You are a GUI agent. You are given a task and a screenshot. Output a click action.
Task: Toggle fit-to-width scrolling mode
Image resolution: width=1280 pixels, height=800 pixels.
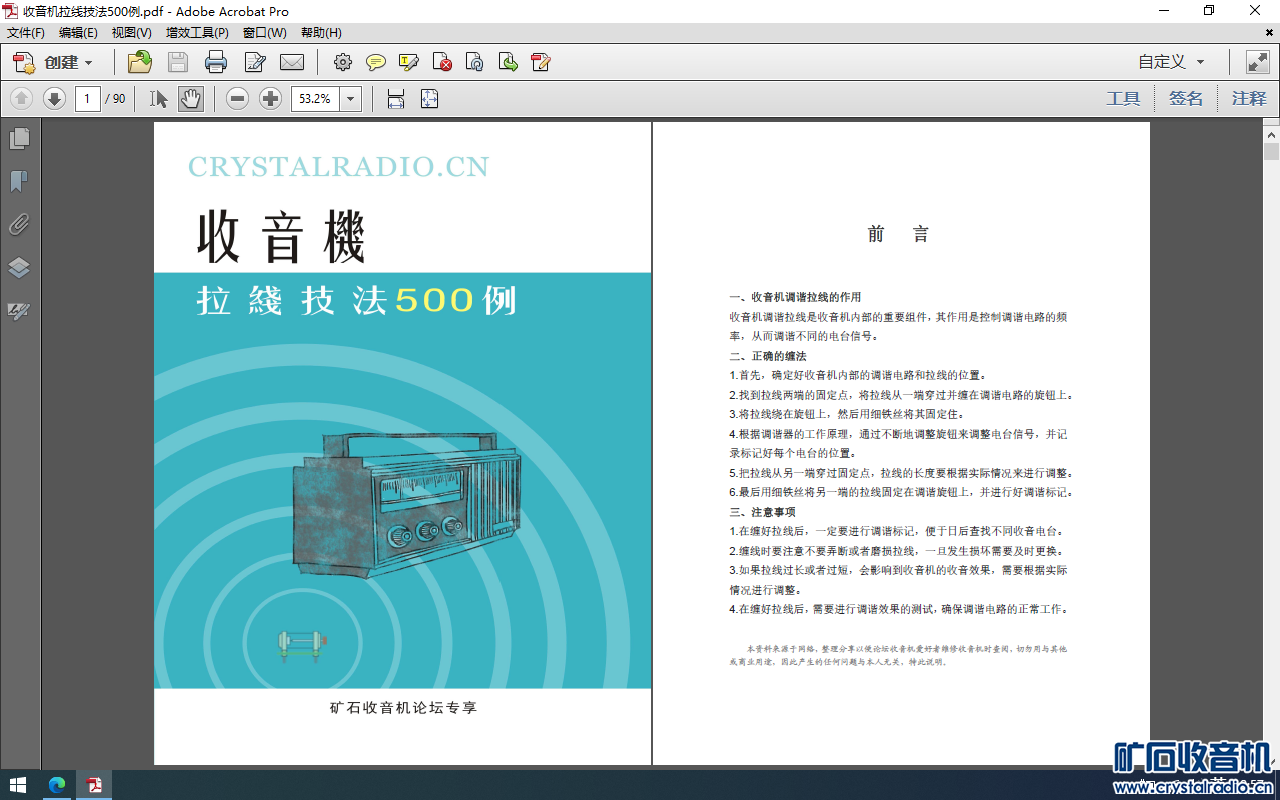(396, 99)
